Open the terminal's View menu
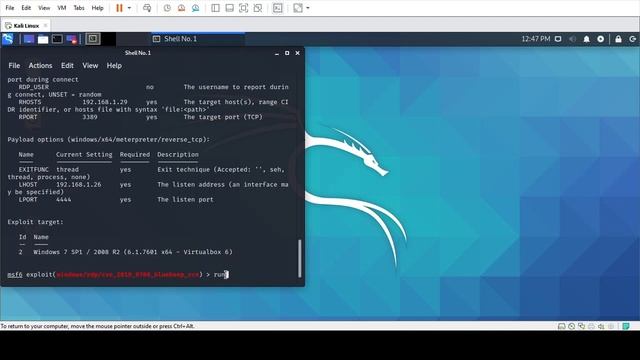This screenshot has height=360, width=640. click(x=90, y=65)
